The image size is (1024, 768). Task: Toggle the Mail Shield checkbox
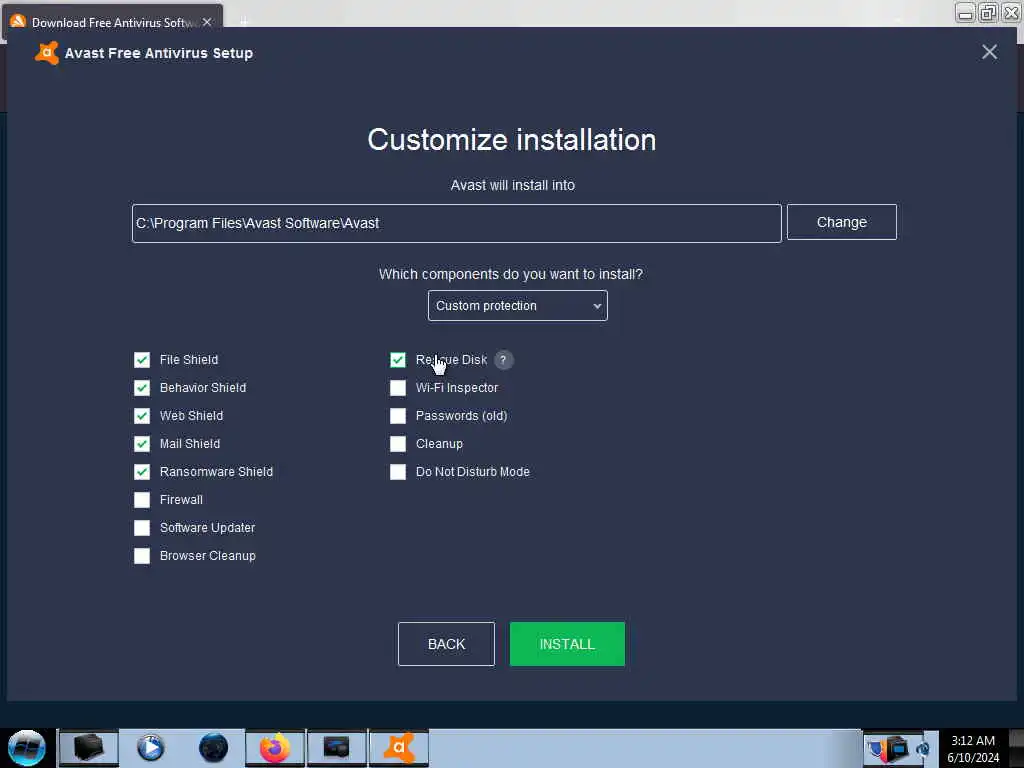(x=142, y=444)
